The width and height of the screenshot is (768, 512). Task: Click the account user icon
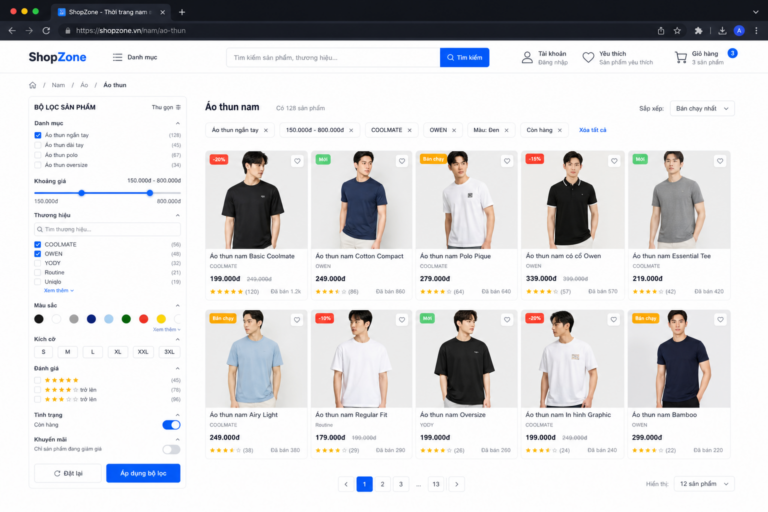(527, 57)
